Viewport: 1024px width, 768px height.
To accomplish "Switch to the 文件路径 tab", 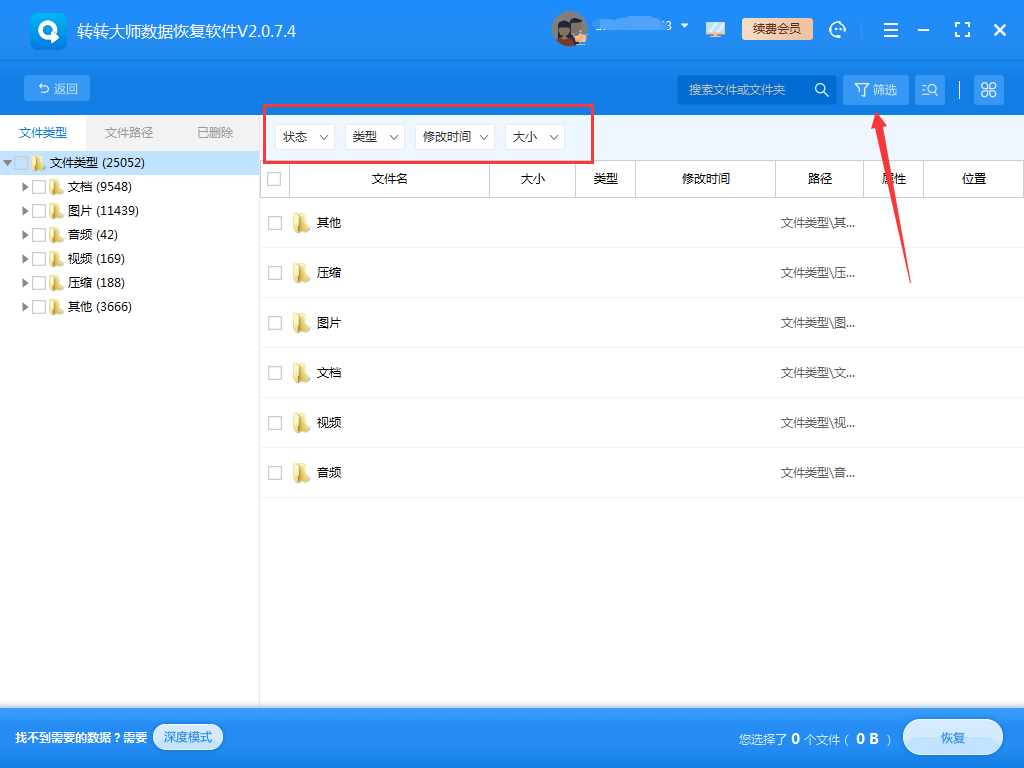I will click(128, 132).
